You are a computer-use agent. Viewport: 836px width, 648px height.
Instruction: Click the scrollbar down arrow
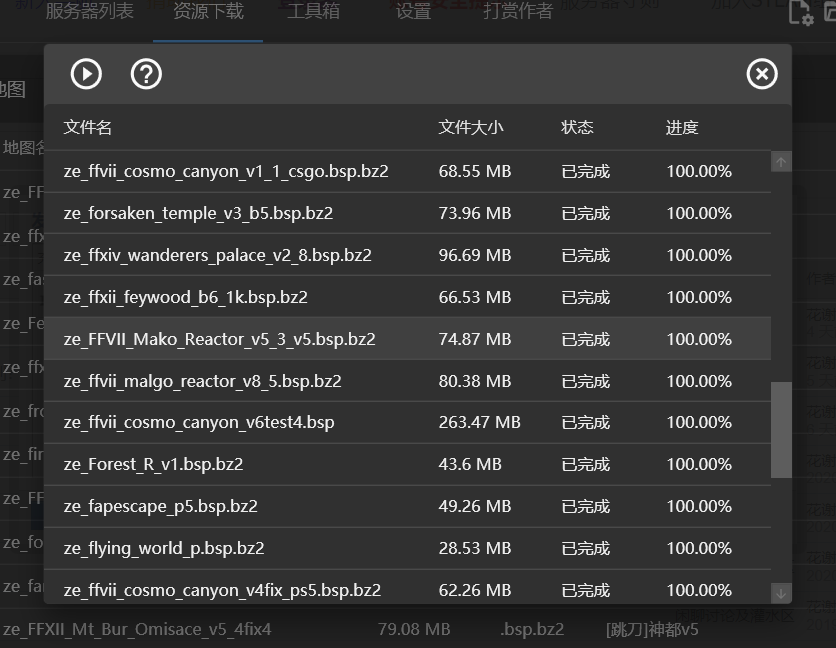[x=781, y=593]
